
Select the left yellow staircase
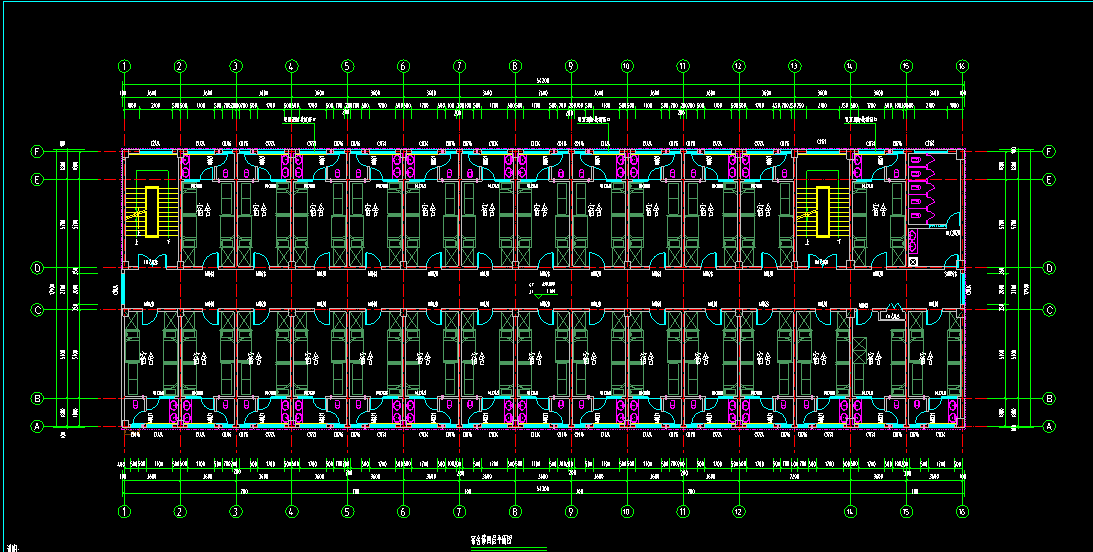(x=152, y=211)
